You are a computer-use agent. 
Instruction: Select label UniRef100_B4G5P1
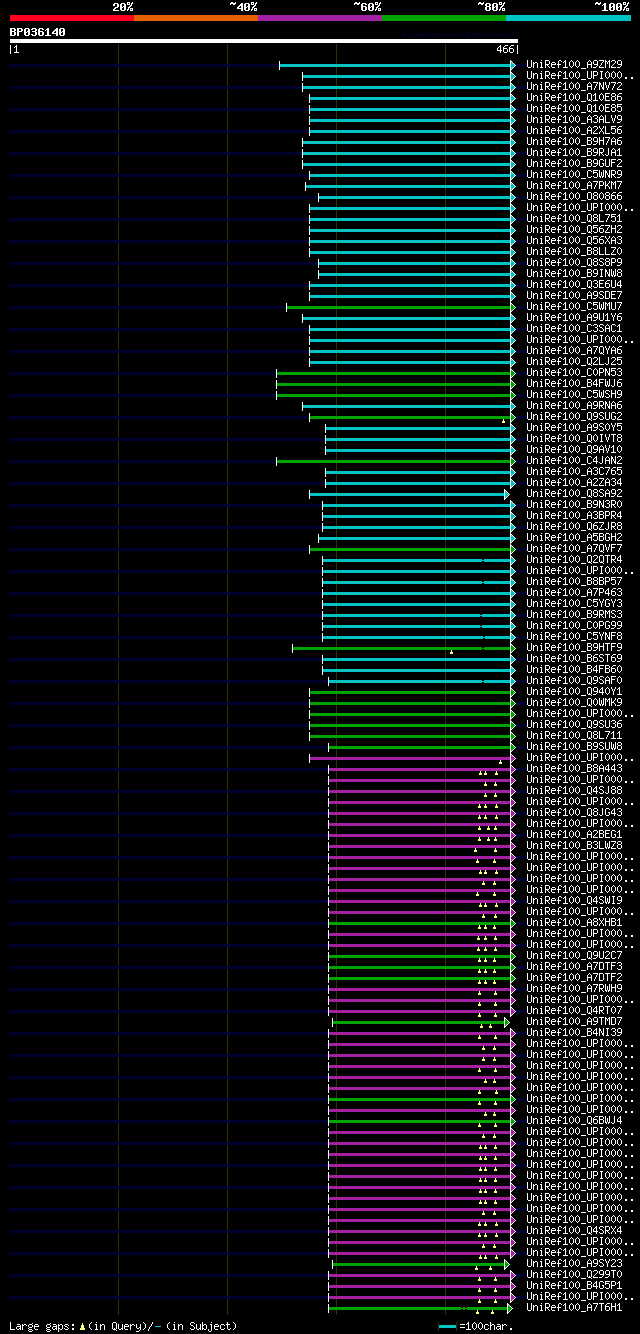pos(574,1286)
